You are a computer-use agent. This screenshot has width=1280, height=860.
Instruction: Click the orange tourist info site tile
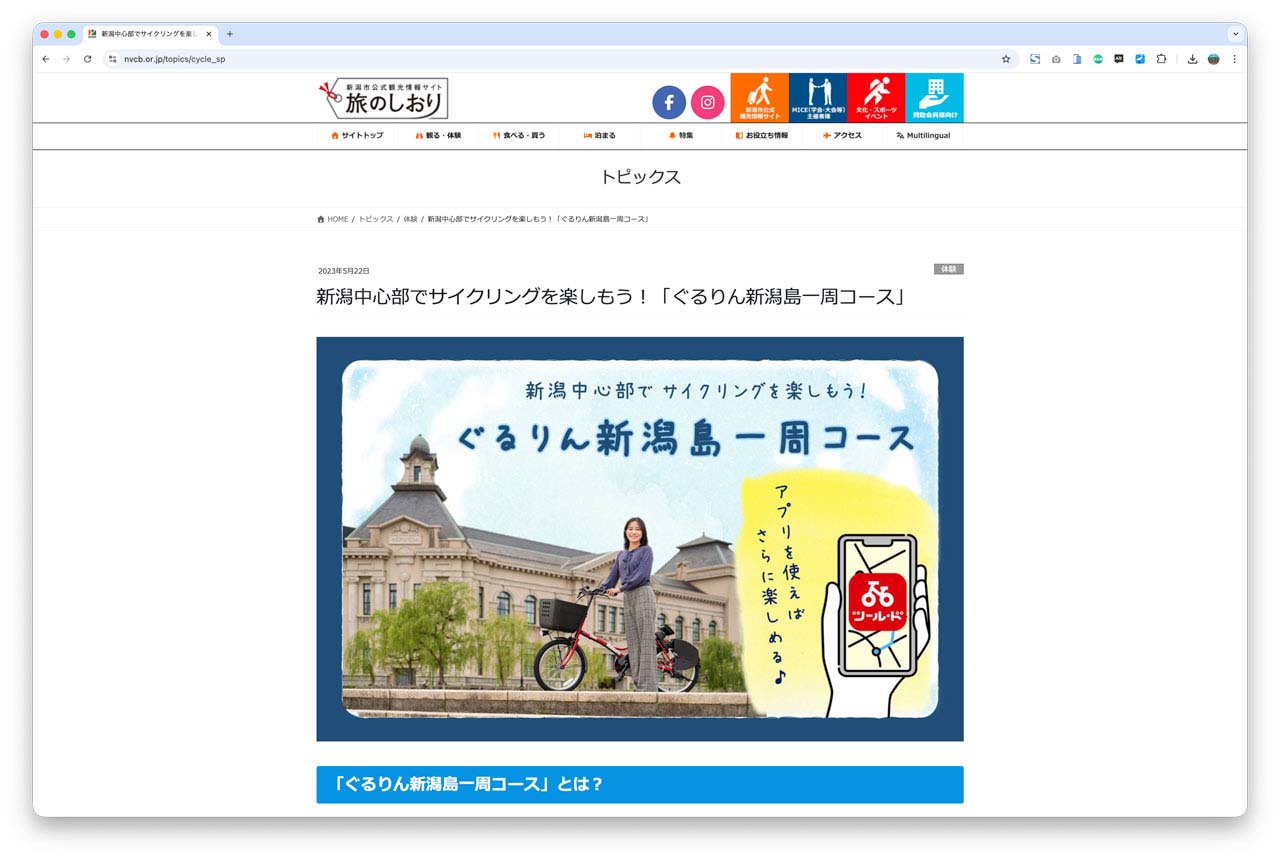point(759,98)
